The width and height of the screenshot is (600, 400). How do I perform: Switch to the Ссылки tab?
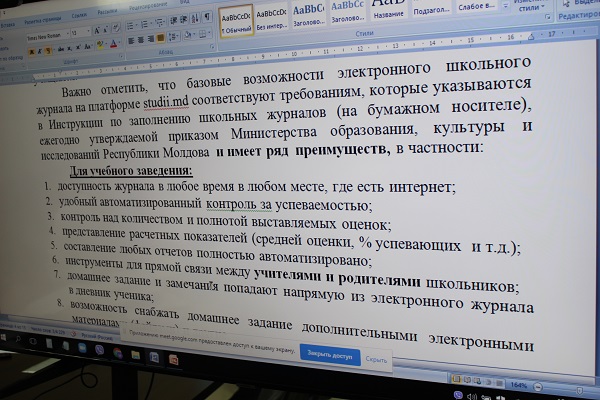coord(79,16)
